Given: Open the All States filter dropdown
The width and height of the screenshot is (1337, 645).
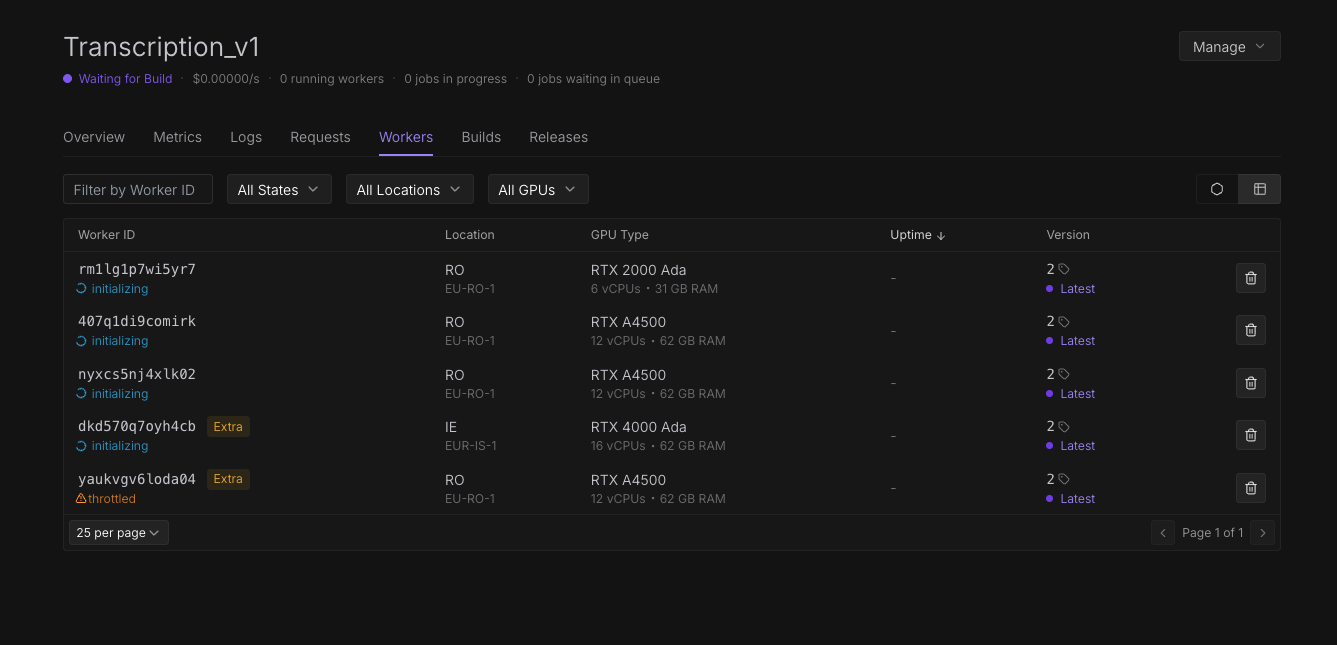Looking at the screenshot, I should click(x=279, y=190).
